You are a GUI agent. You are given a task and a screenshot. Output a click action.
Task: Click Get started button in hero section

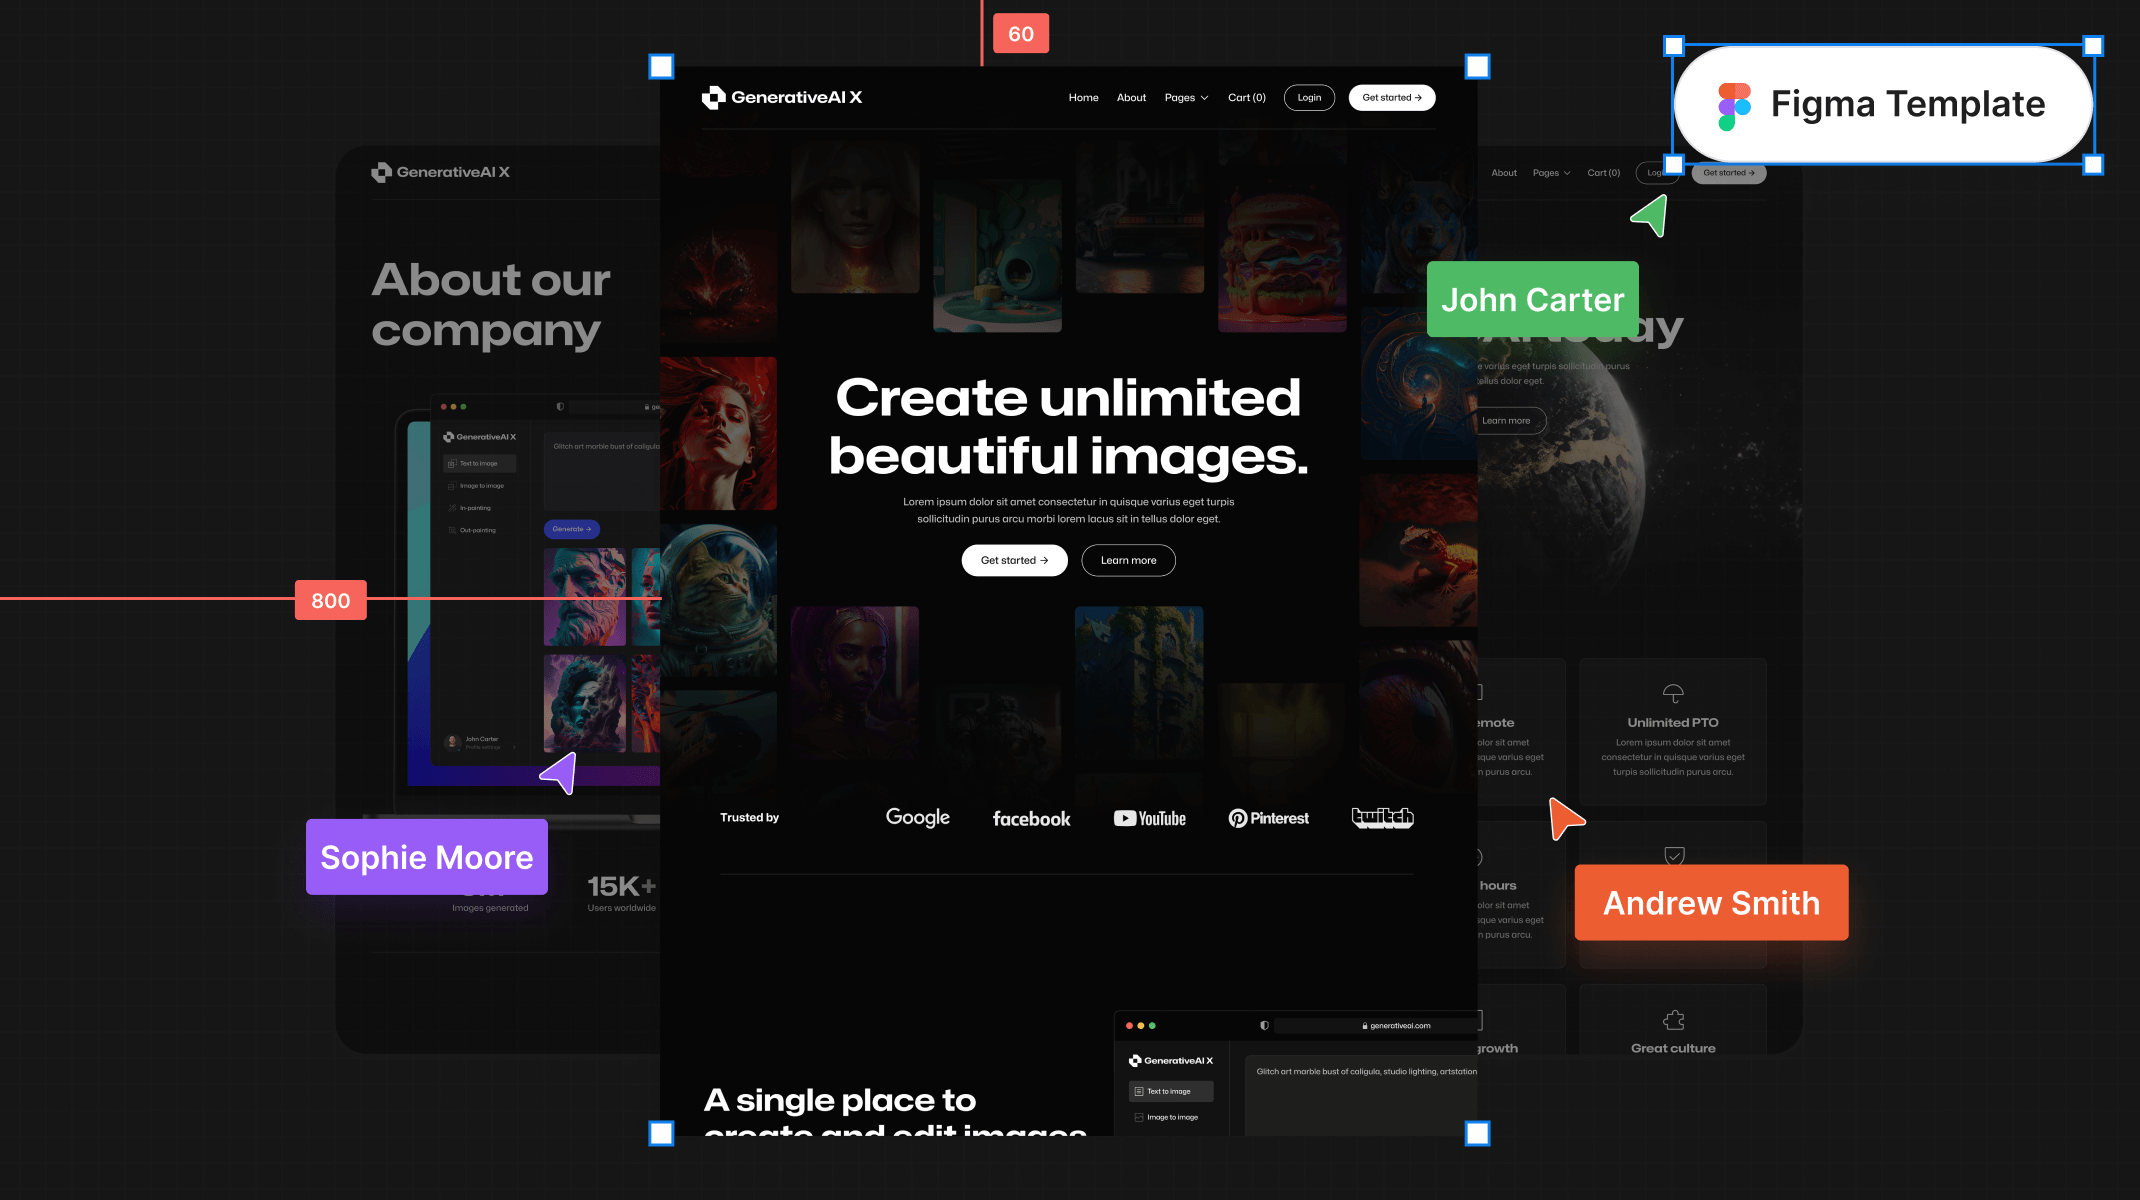1014,559
